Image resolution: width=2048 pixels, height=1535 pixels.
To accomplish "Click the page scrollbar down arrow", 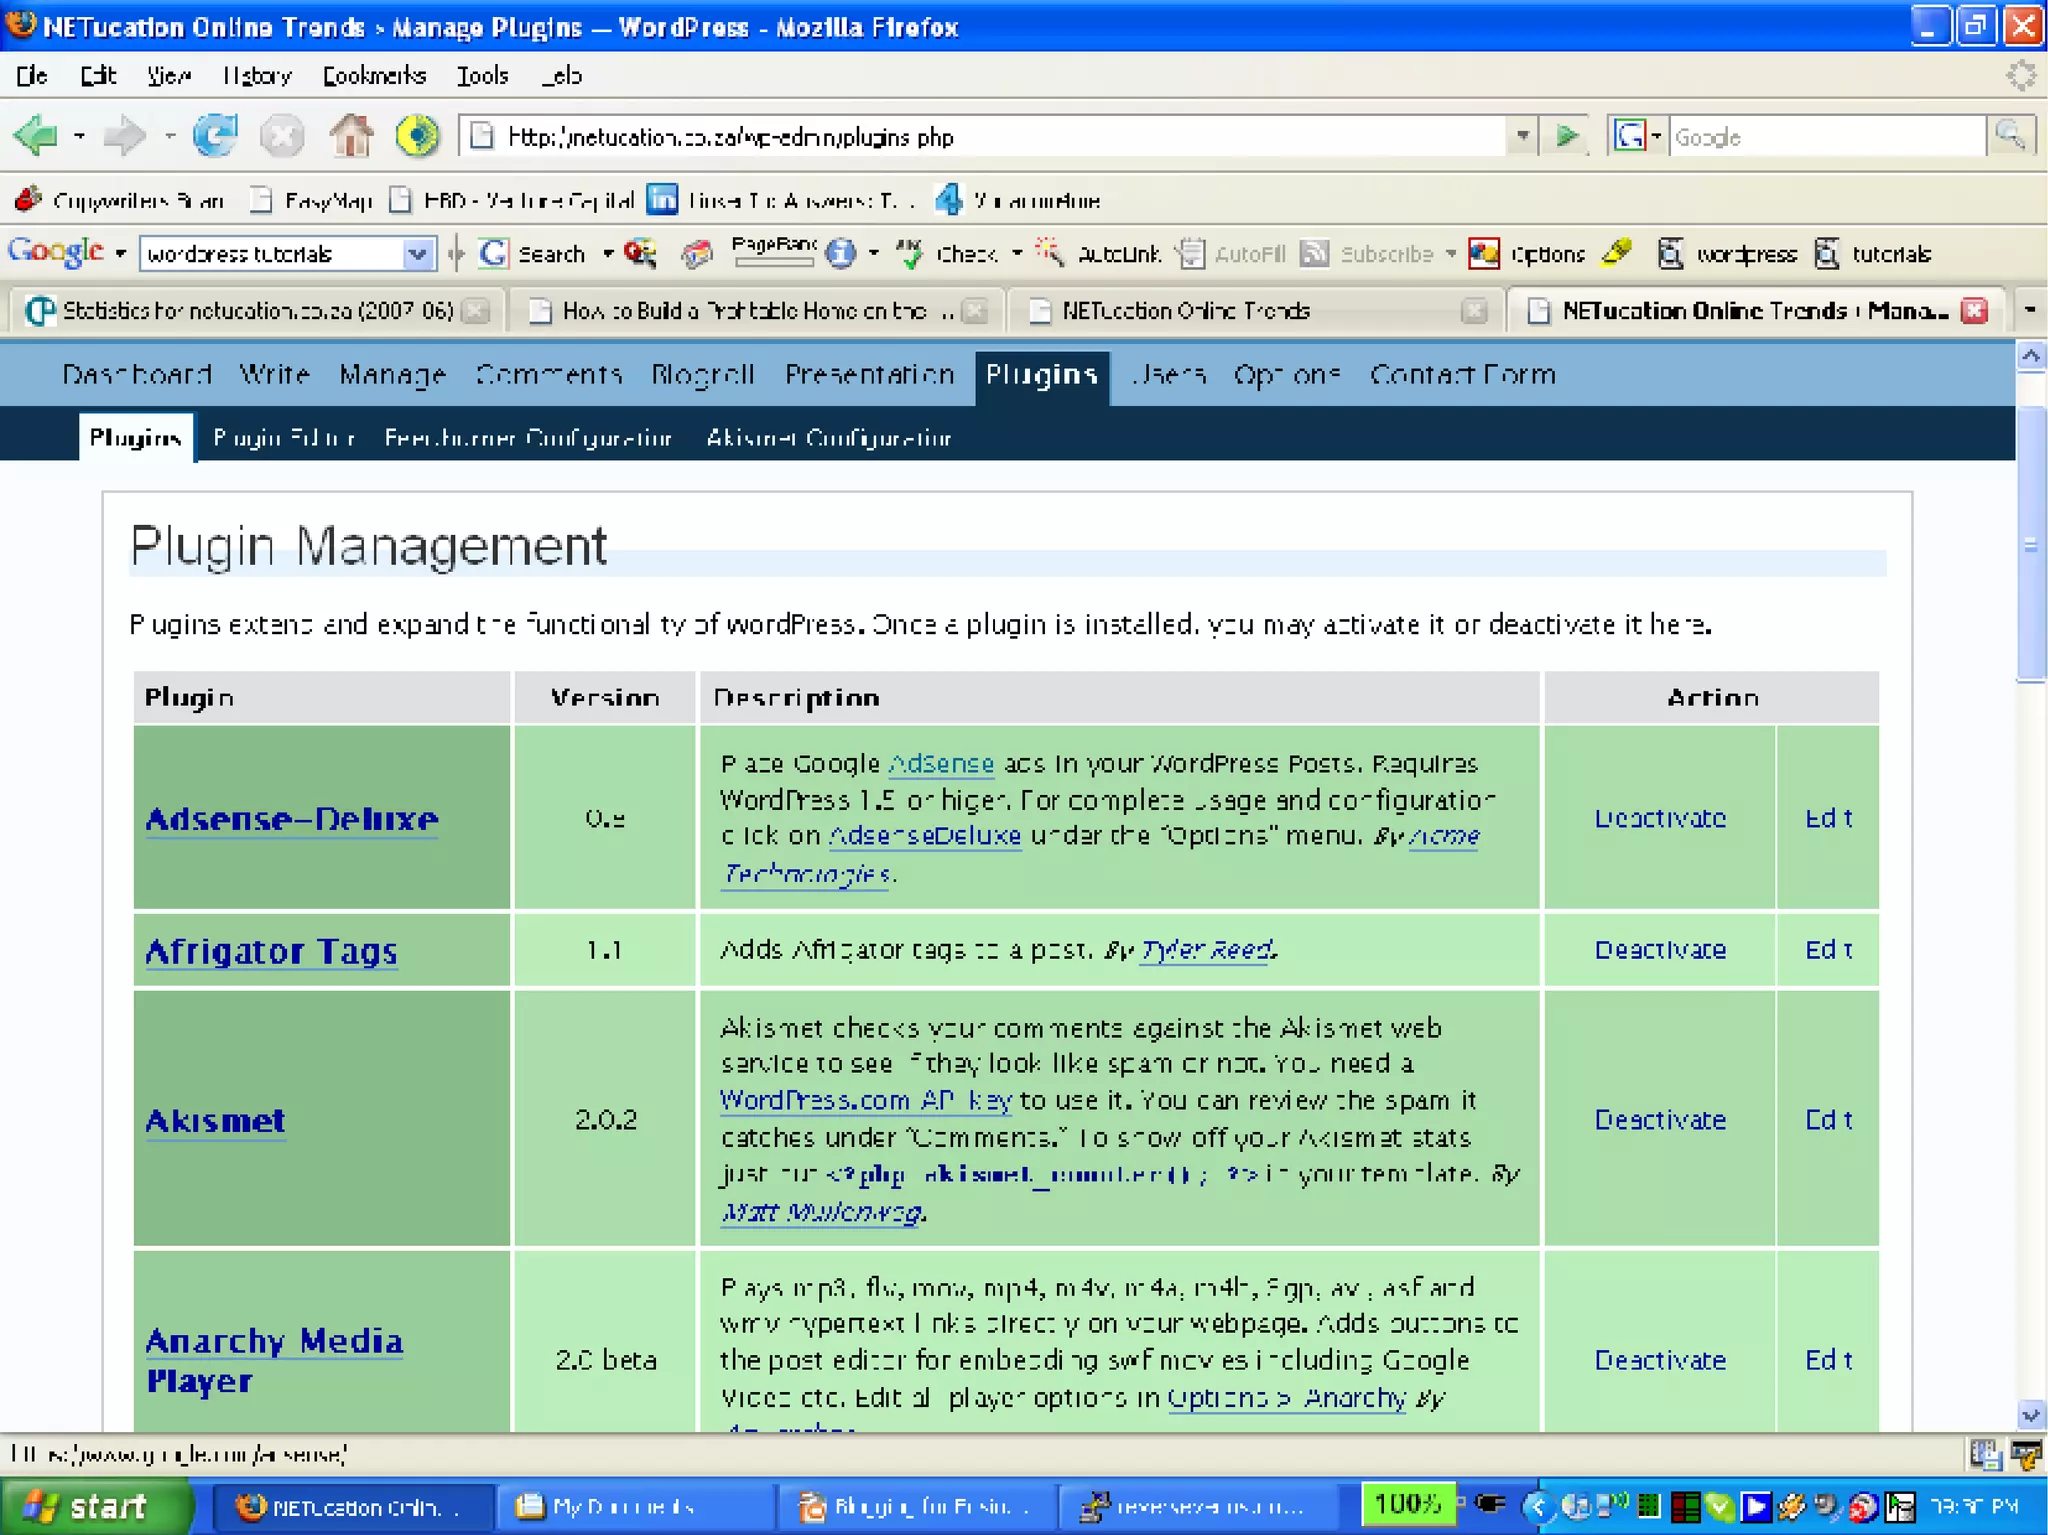I will pos(2030,1414).
